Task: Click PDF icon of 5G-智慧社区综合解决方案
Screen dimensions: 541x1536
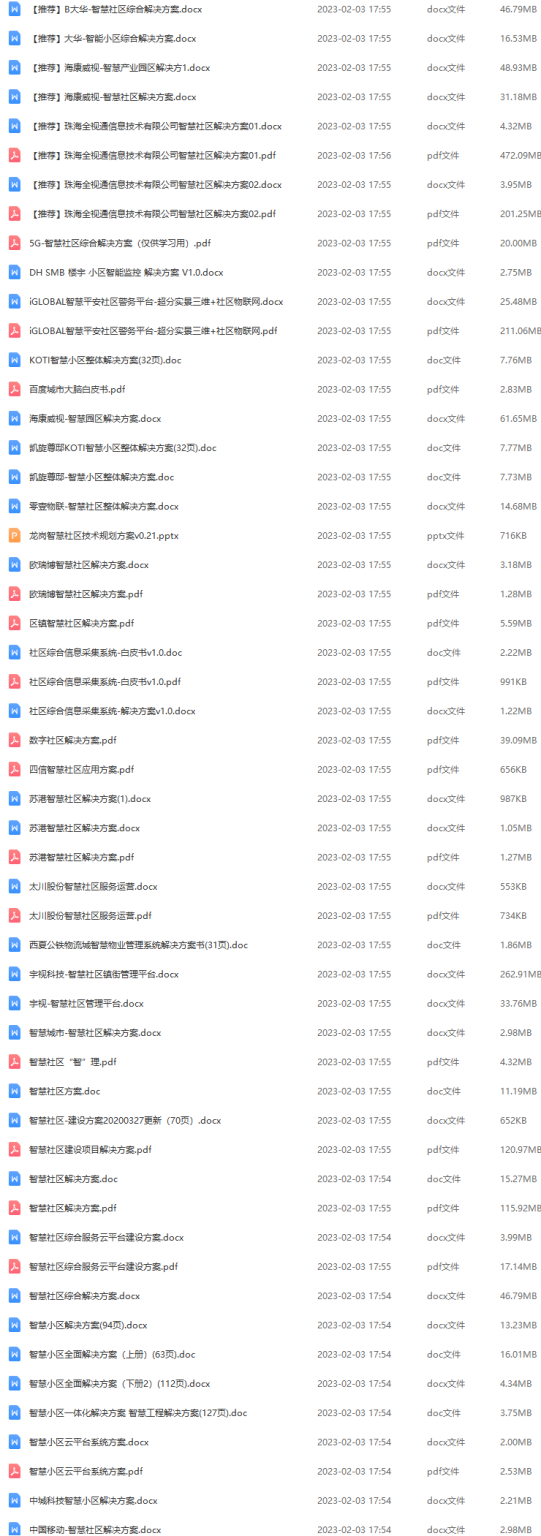Action: coord(14,243)
